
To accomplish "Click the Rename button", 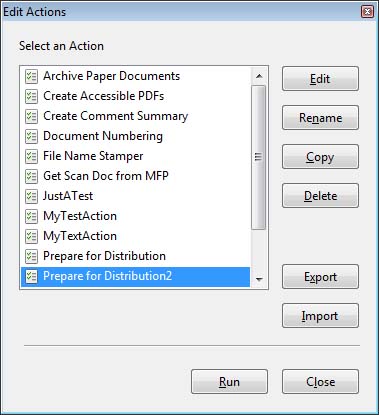I will (320, 118).
